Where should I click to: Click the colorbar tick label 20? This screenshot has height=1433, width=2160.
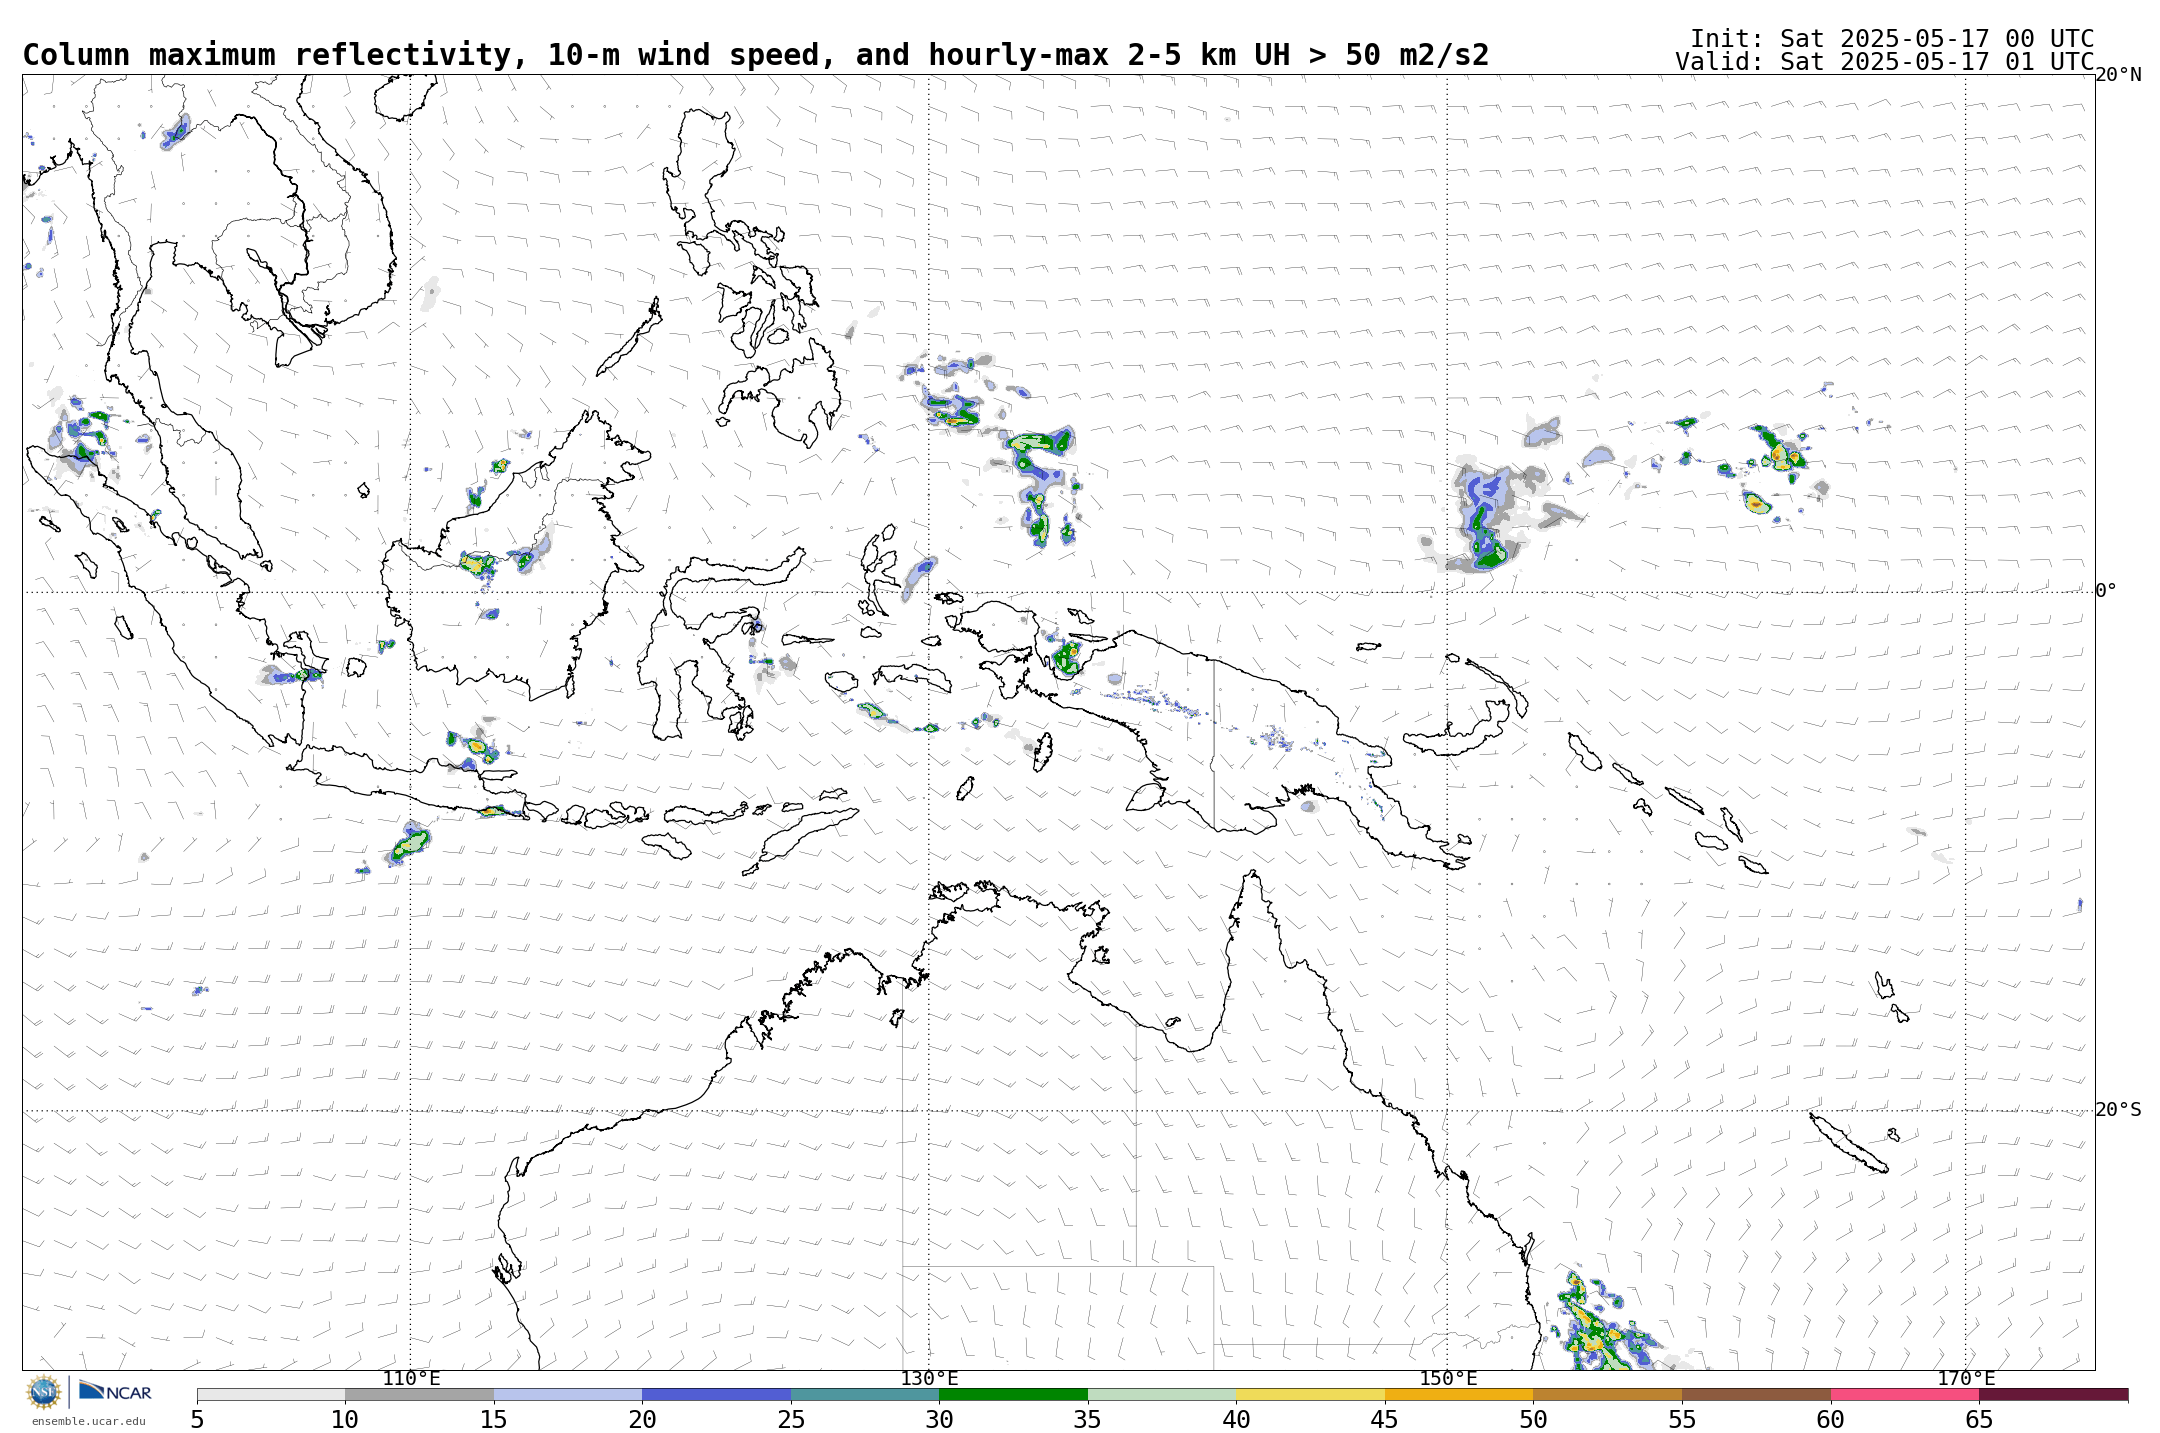click(642, 1419)
